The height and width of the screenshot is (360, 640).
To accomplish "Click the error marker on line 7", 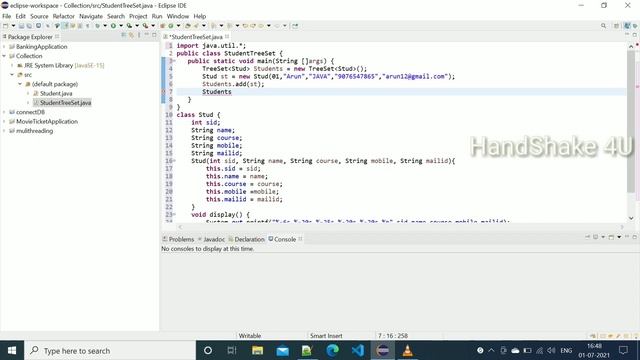I will click(164, 92).
